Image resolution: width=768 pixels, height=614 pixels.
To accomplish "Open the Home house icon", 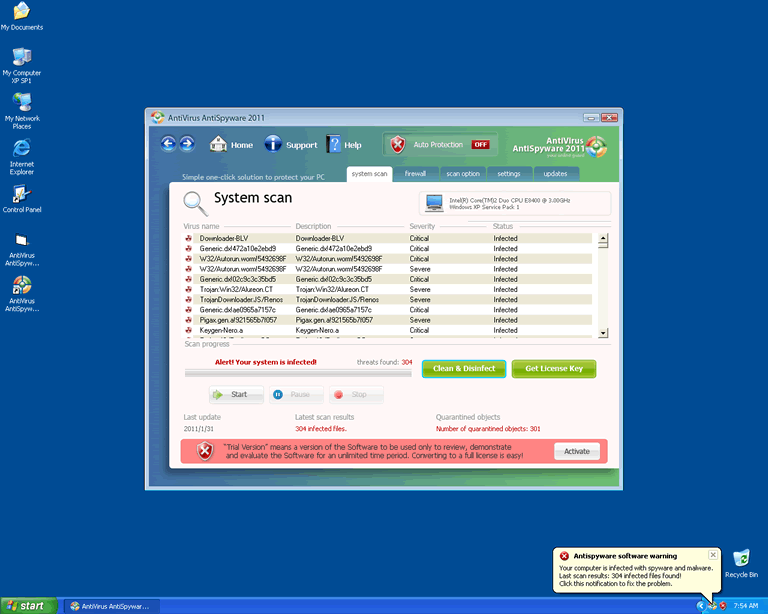I will [219, 145].
